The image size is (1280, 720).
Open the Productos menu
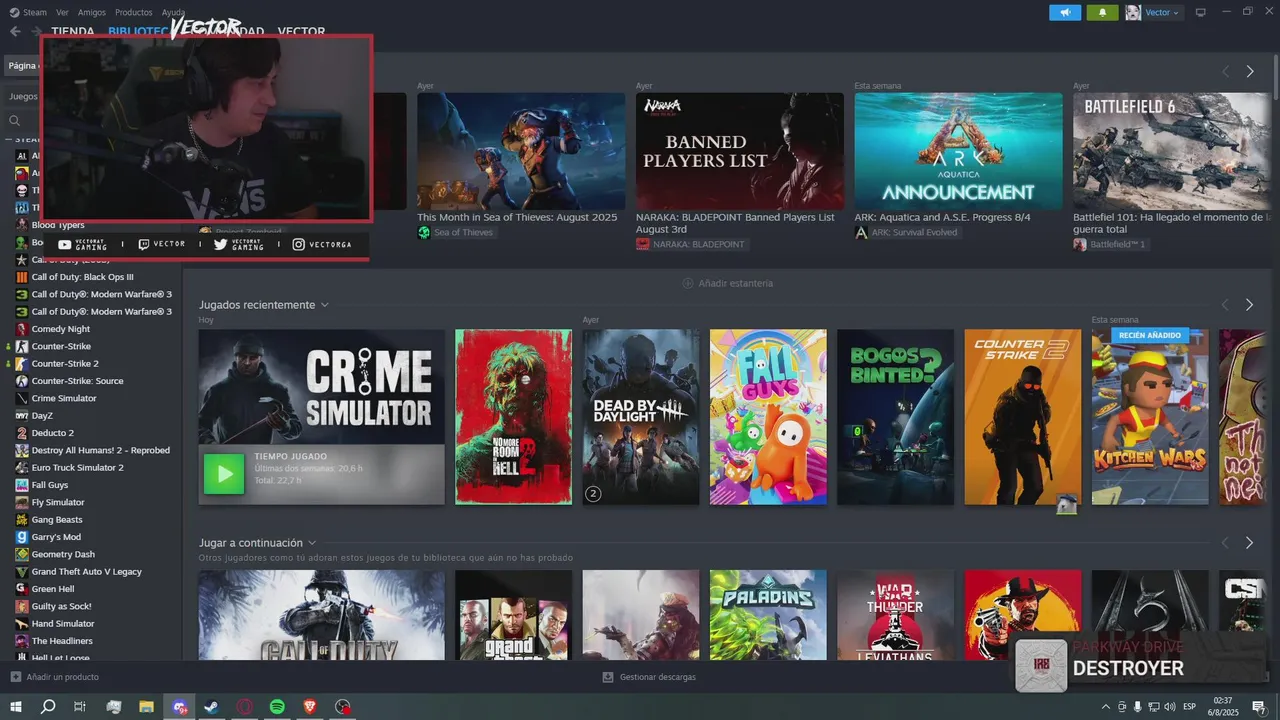134,12
